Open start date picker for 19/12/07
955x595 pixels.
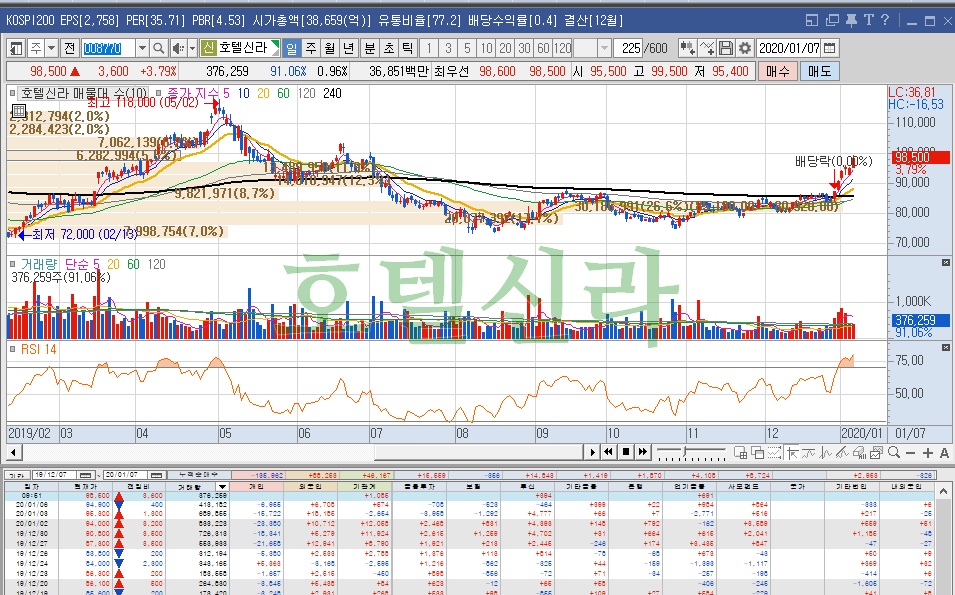(86, 475)
